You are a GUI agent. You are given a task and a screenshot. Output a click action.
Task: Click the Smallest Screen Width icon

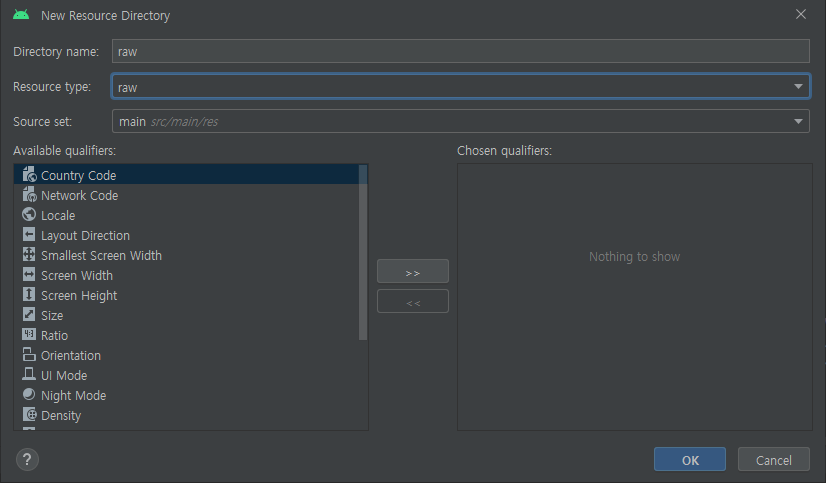29,254
